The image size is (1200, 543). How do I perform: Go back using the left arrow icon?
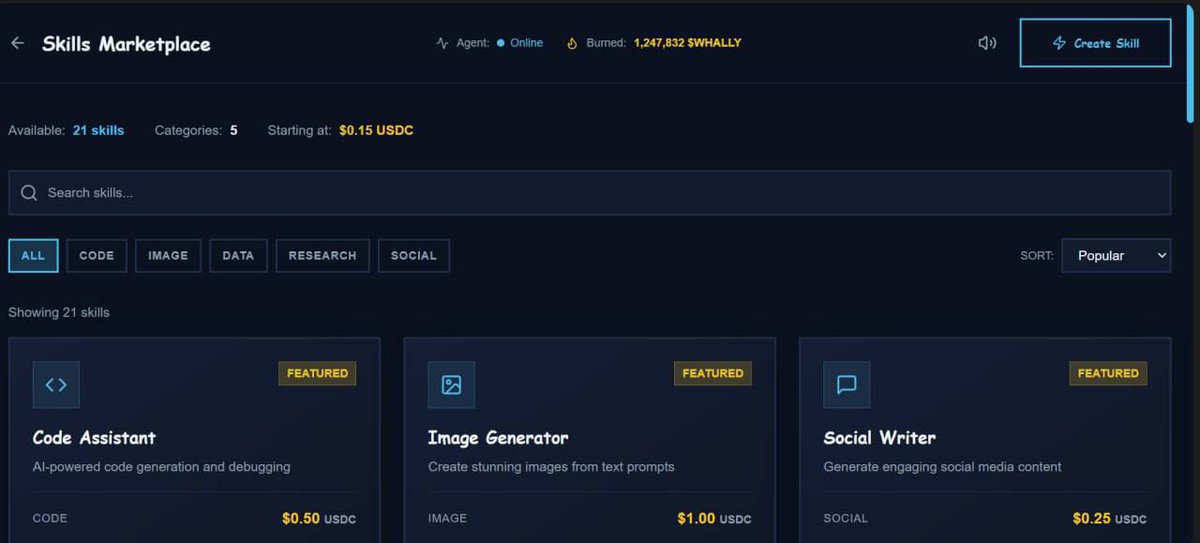tap(17, 43)
